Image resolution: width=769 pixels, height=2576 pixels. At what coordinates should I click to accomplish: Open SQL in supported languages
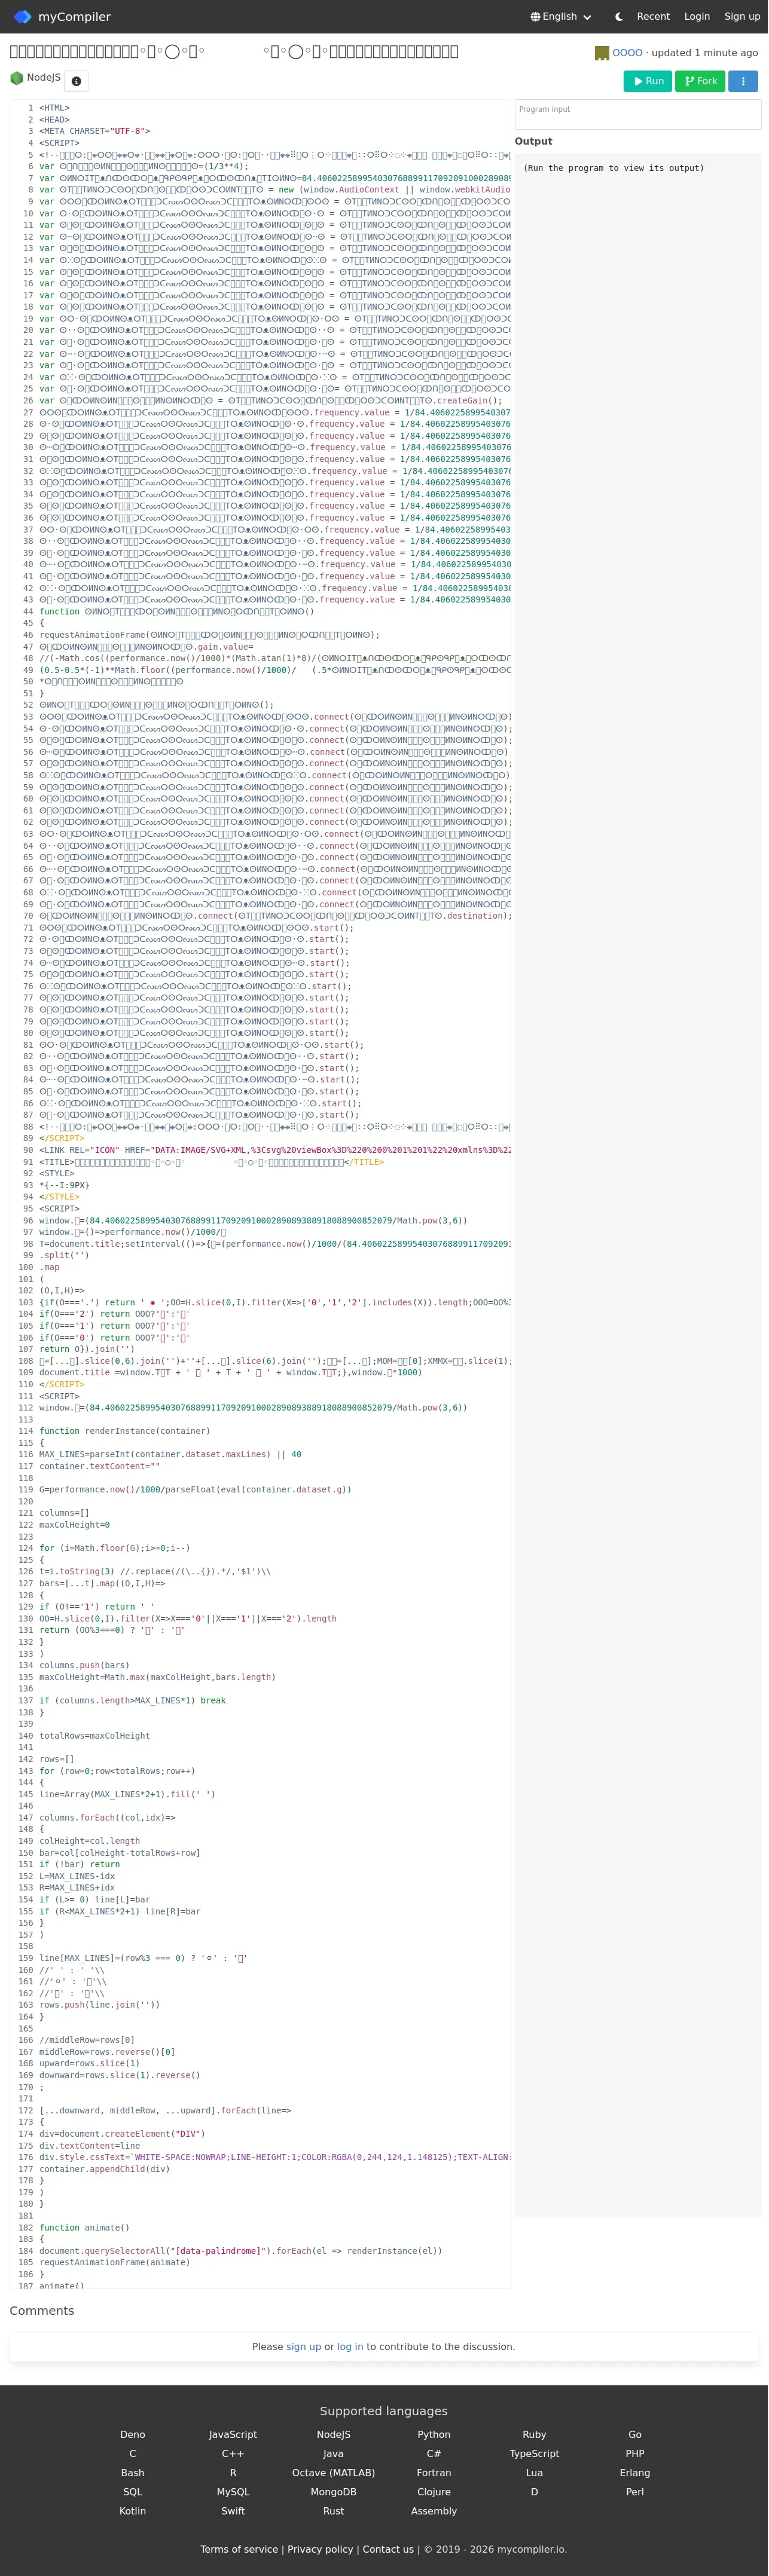pyautogui.click(x=132, y=2491)
